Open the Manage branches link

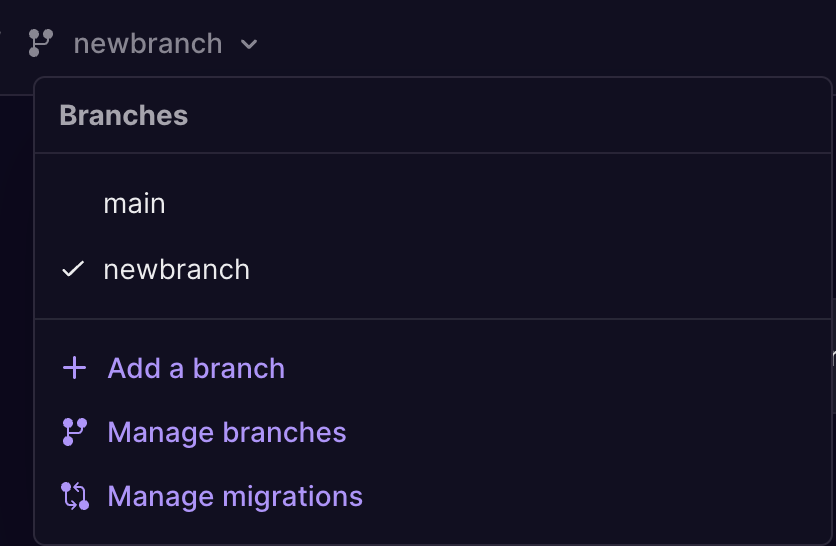[226, 432]
